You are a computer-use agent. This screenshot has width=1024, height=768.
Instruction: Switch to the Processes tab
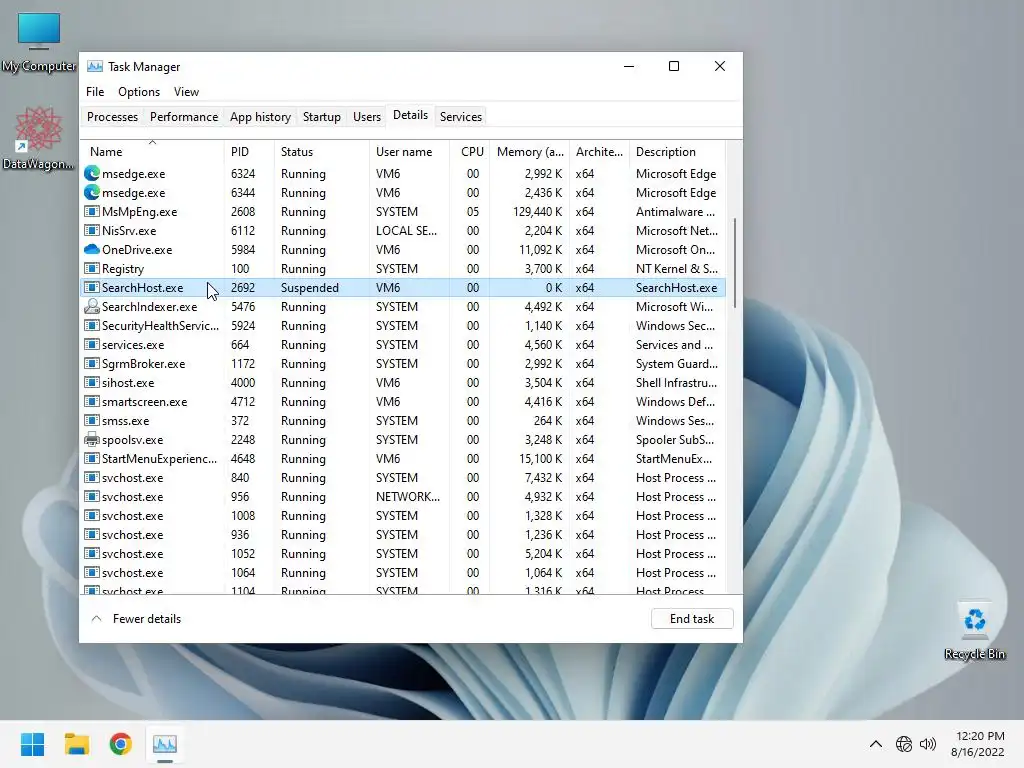tap(112, 117)
